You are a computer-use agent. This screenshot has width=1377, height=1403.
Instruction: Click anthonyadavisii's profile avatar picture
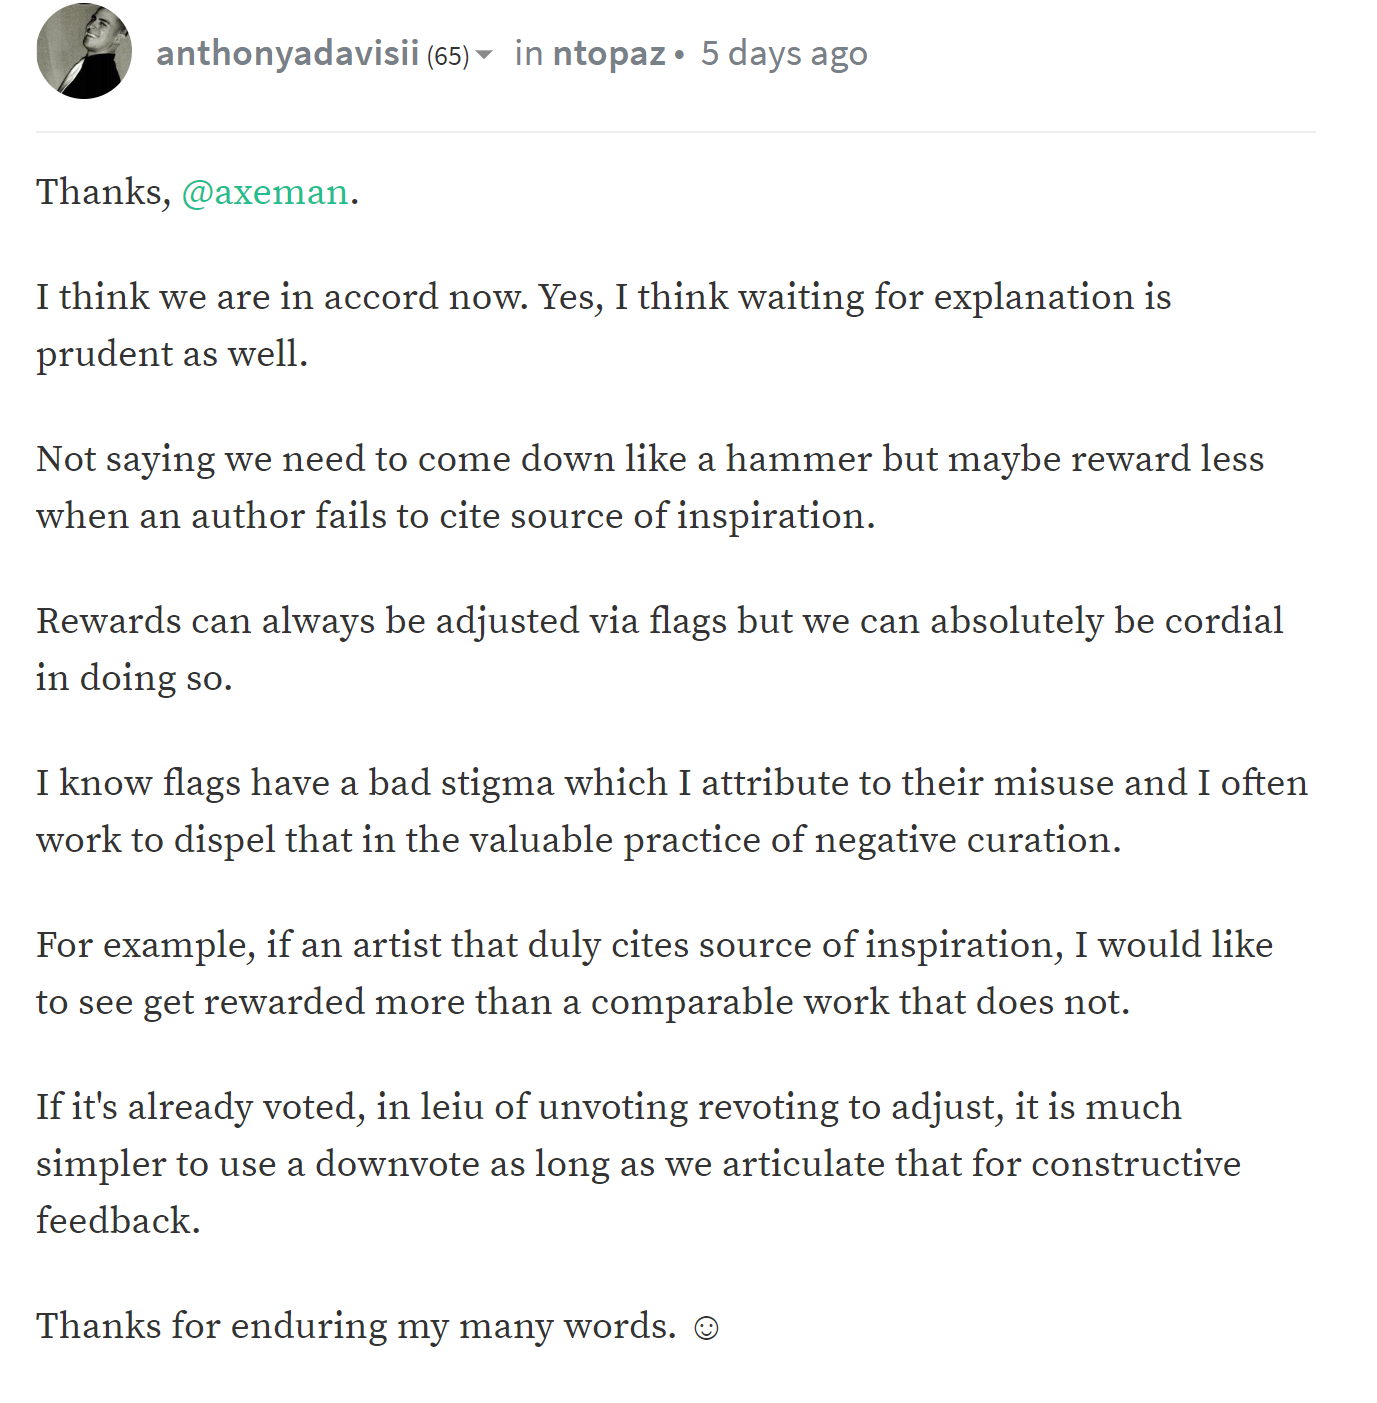(x=84, y=51)
